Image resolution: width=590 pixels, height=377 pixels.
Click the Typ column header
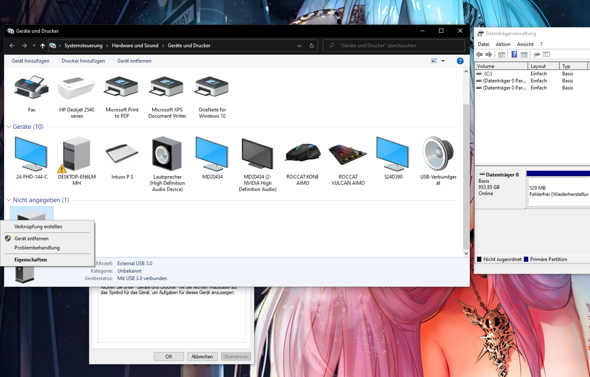point(573,66)
